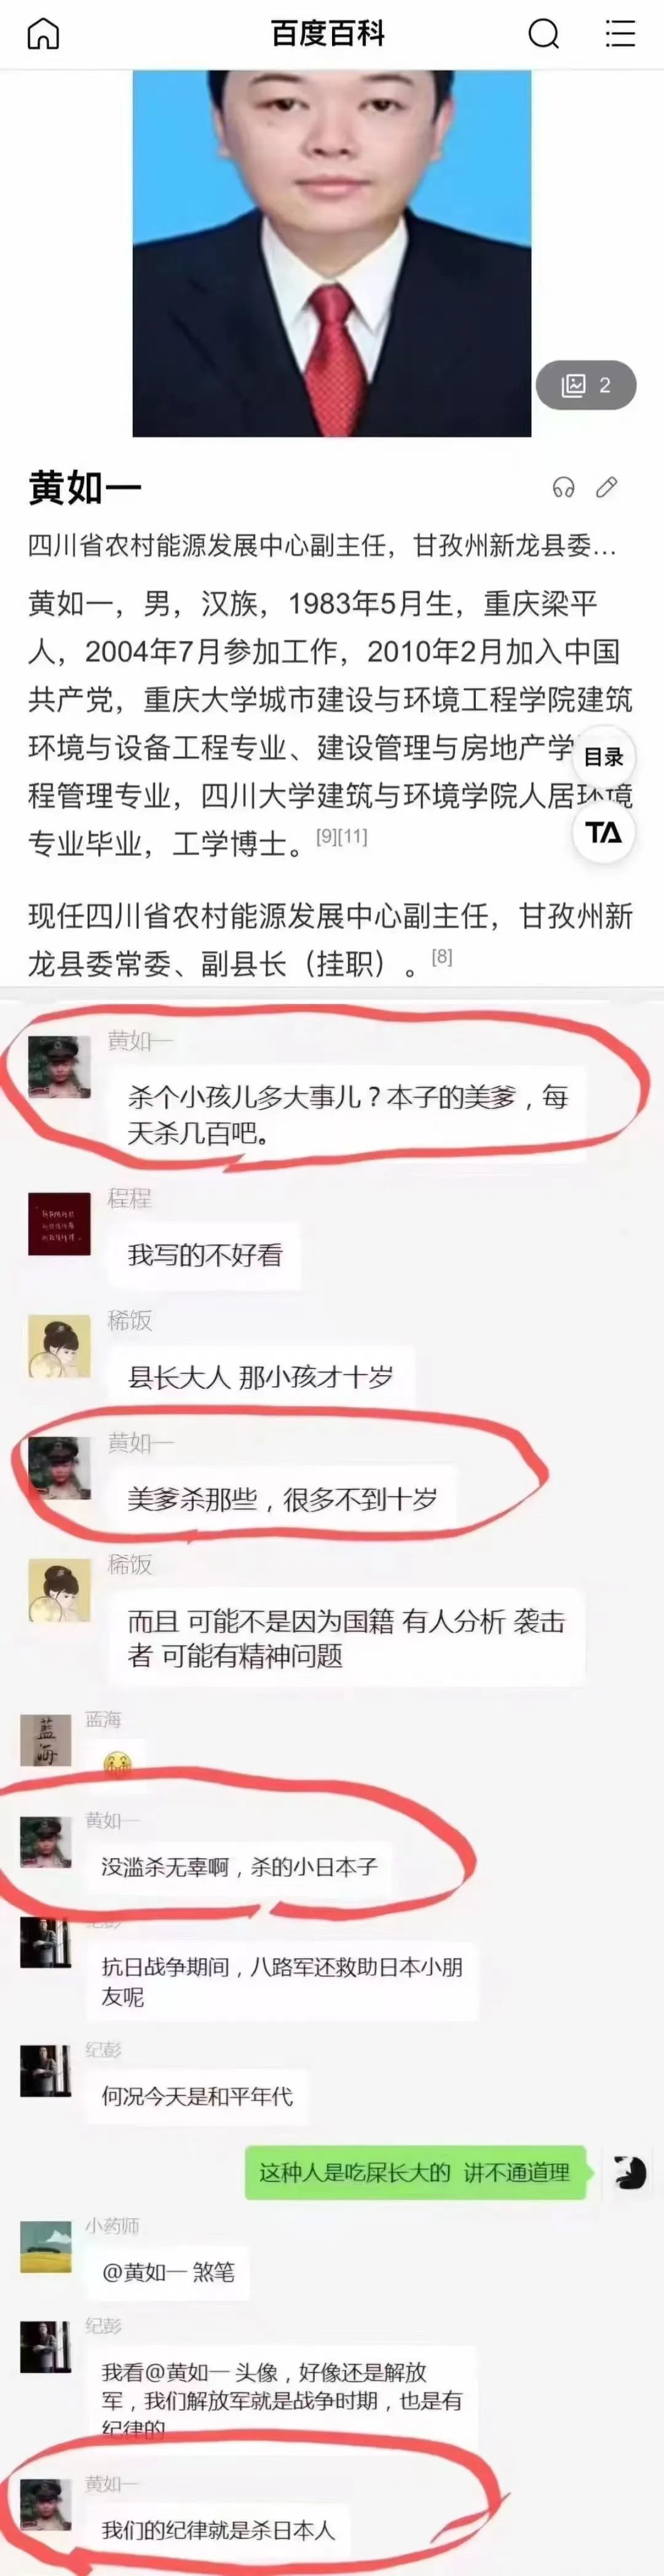Tap the black-white avatar beside green bubble

pos(629,2172)
